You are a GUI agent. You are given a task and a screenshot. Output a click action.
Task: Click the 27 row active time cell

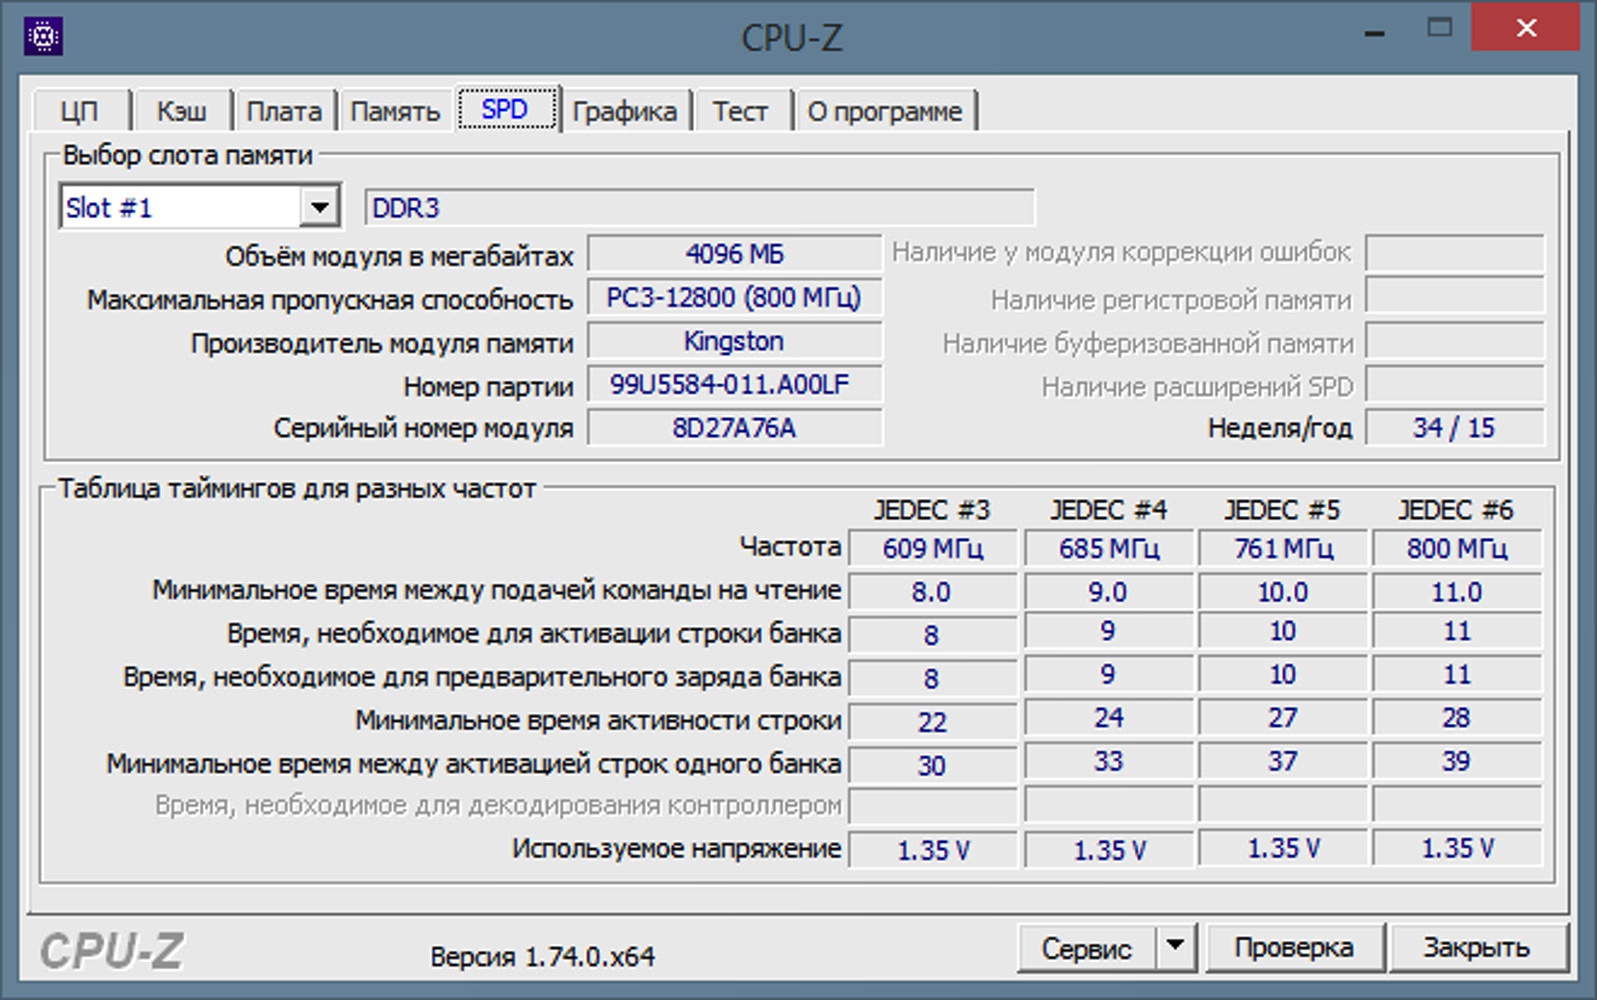click(1283, 718)
